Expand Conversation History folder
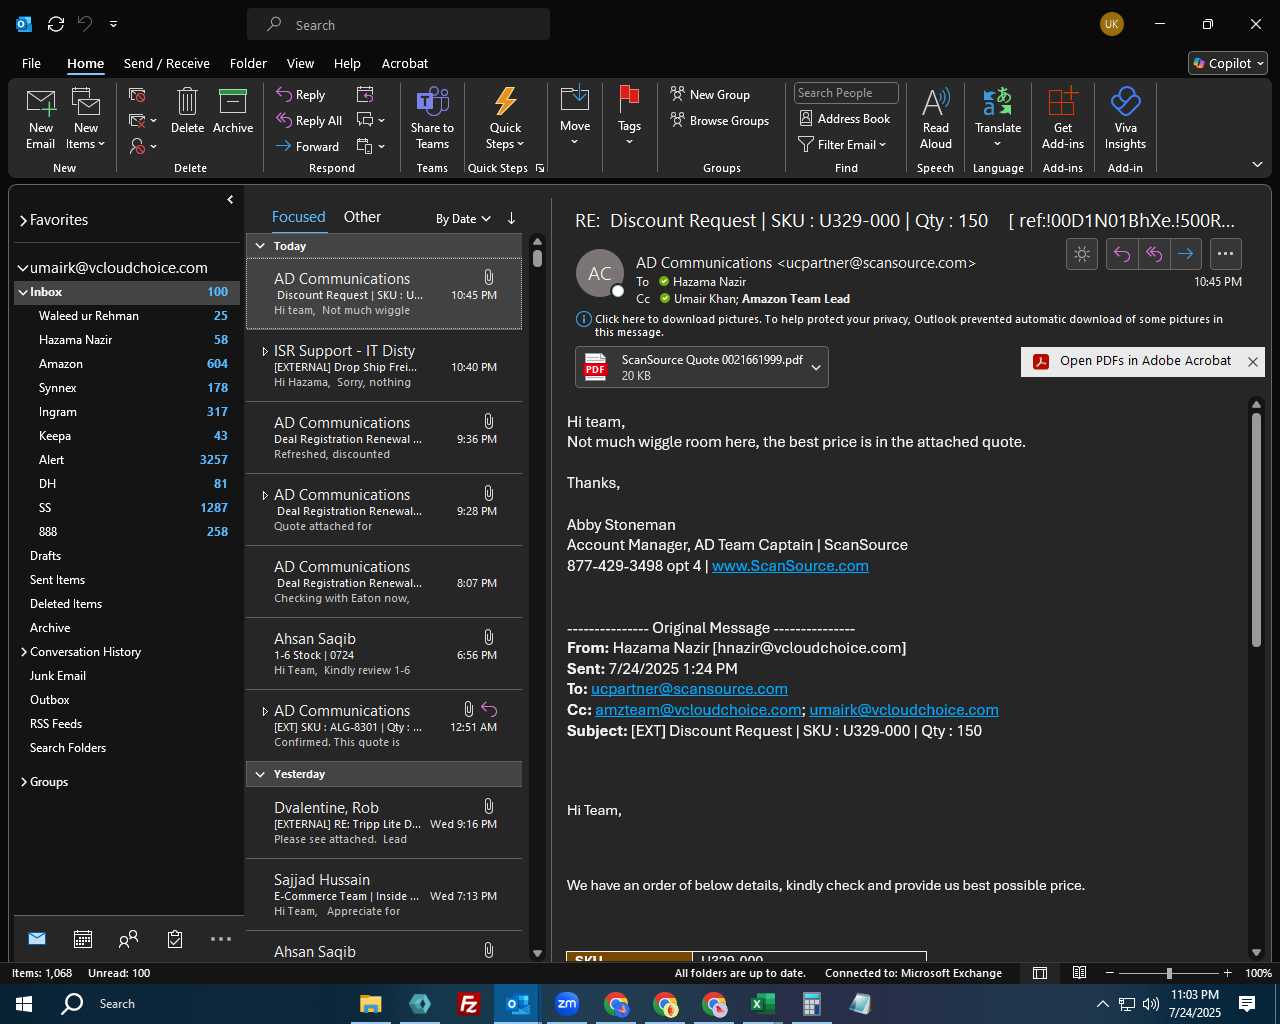This screenshot has width=1280, height=1024. (x=24, y=652)
